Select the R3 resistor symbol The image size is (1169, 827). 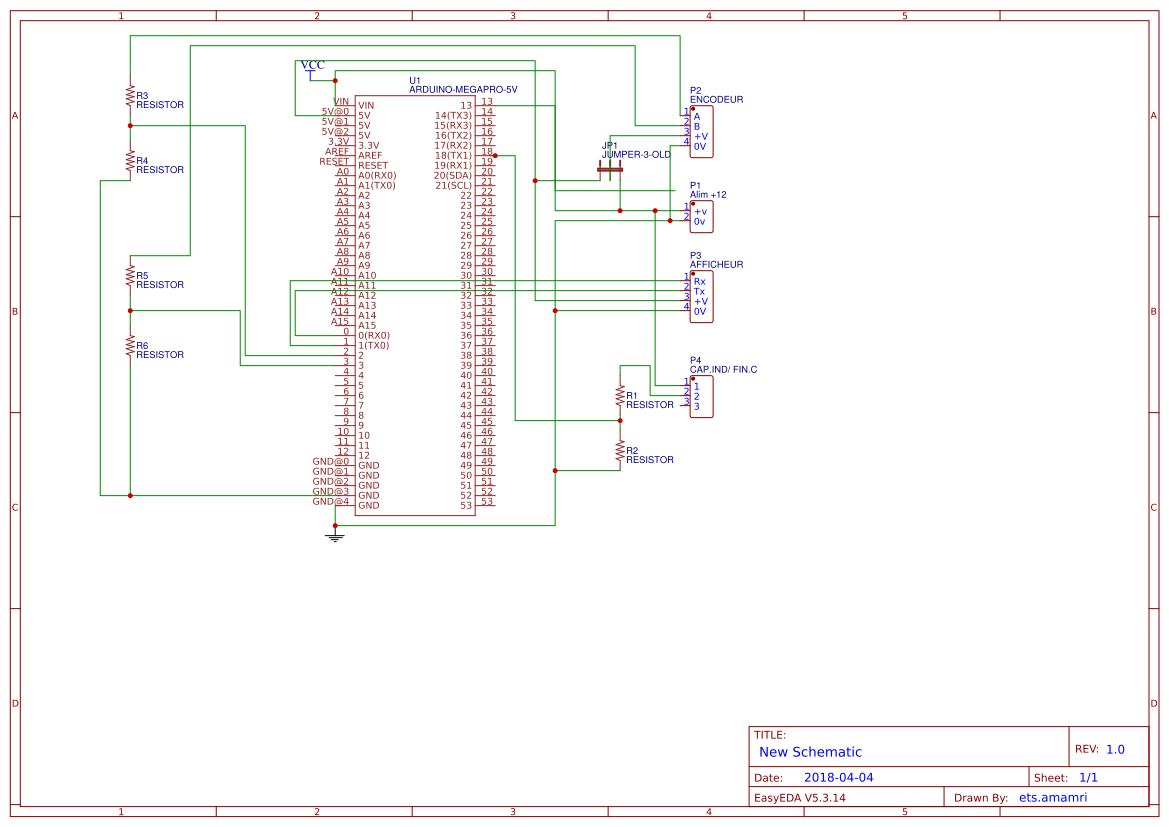(130, 97)
